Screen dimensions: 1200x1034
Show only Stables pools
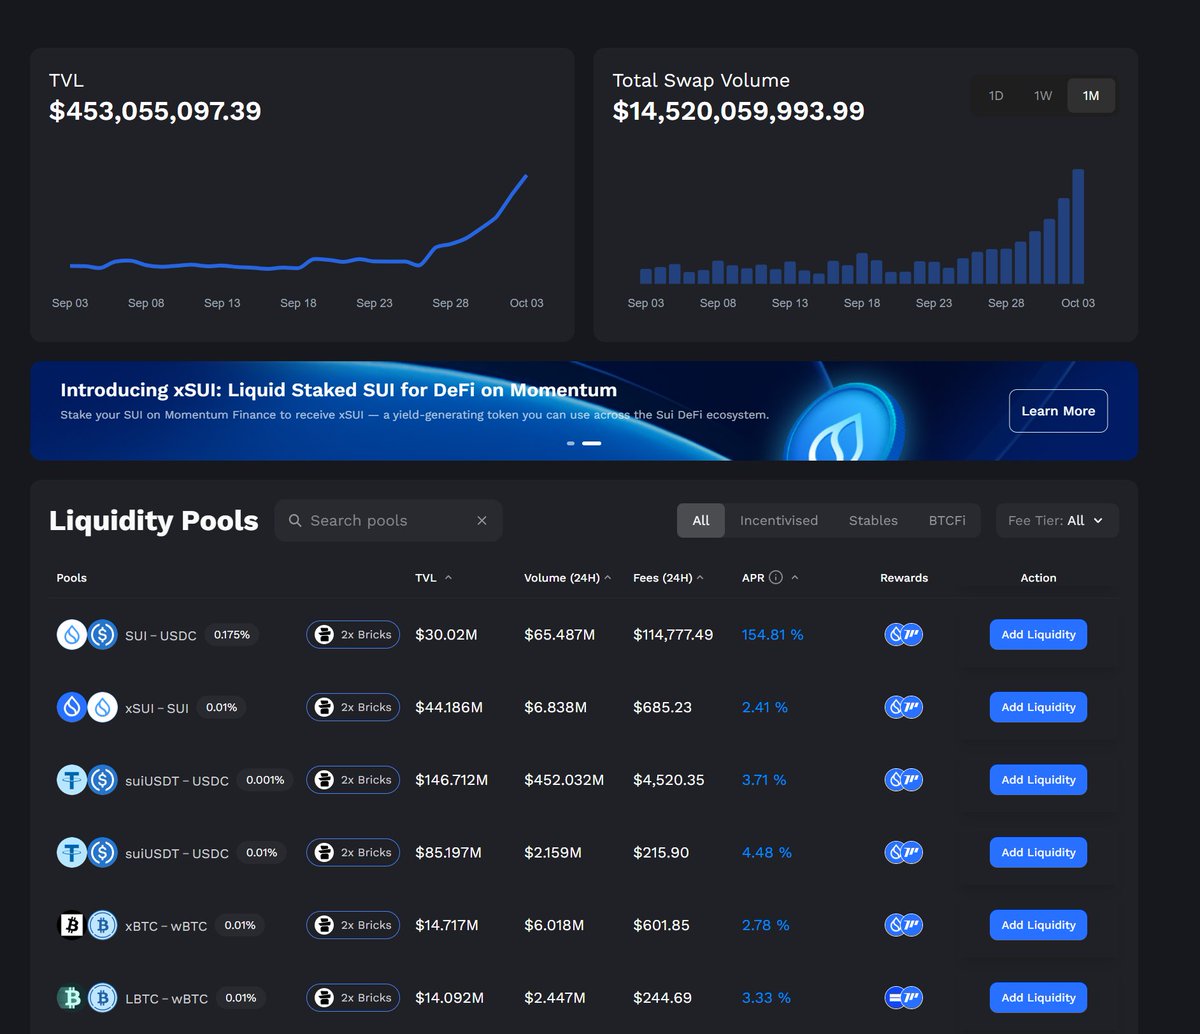tap(873, 521)
